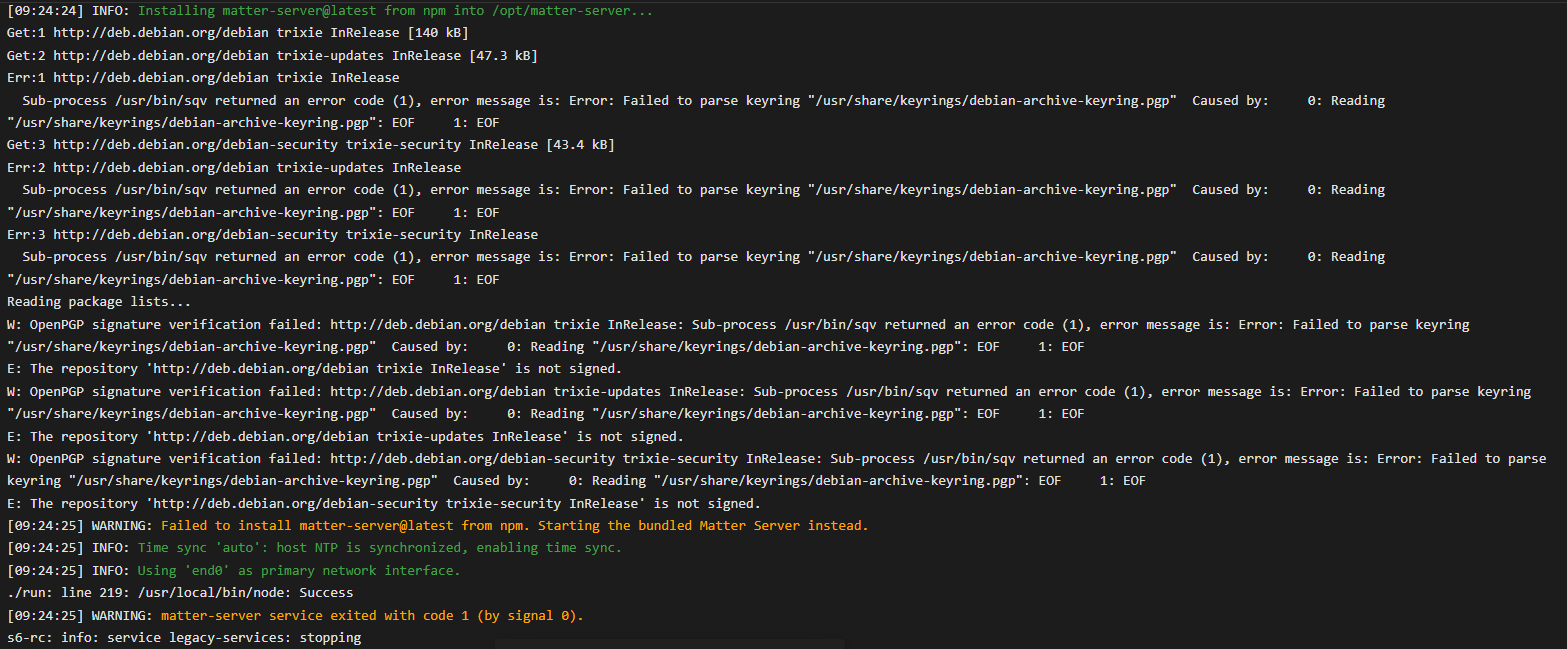Click the 'W: OpenPGP signature verification failed' trixie-updates warning
Image resolution: width=1567 pixels, height=649 pixels.
tap(769, 402)
